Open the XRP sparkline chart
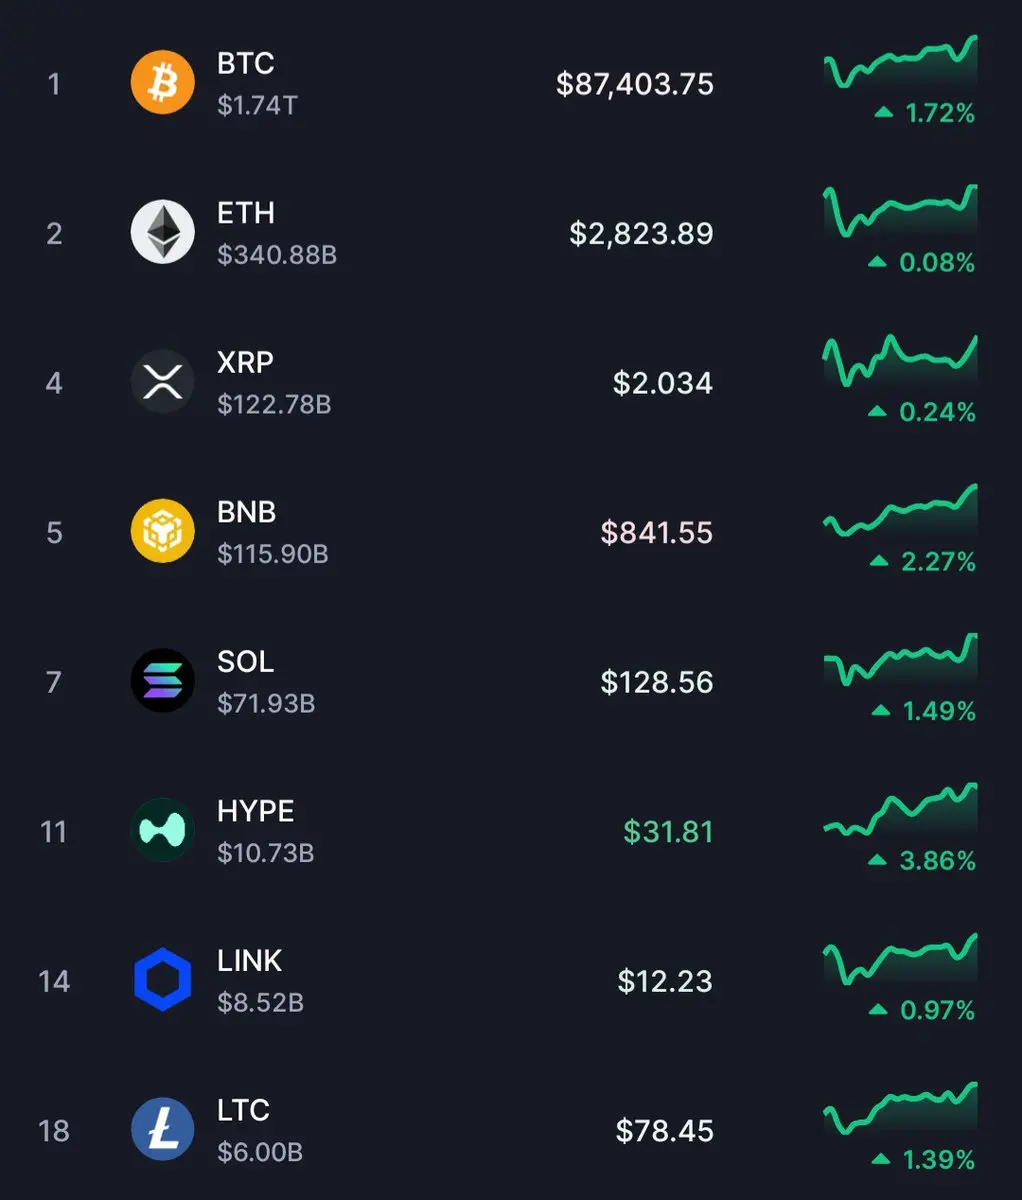 point(900,360)
